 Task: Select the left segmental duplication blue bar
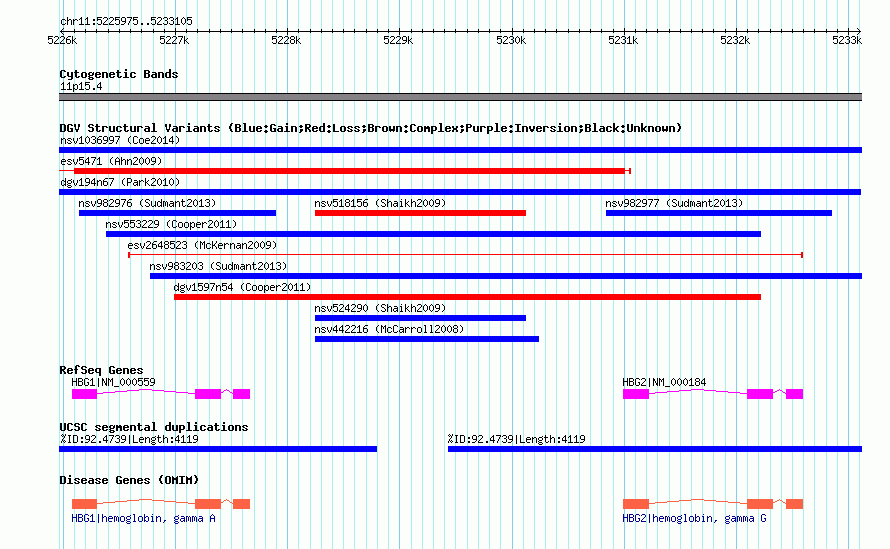click(218, 449)
